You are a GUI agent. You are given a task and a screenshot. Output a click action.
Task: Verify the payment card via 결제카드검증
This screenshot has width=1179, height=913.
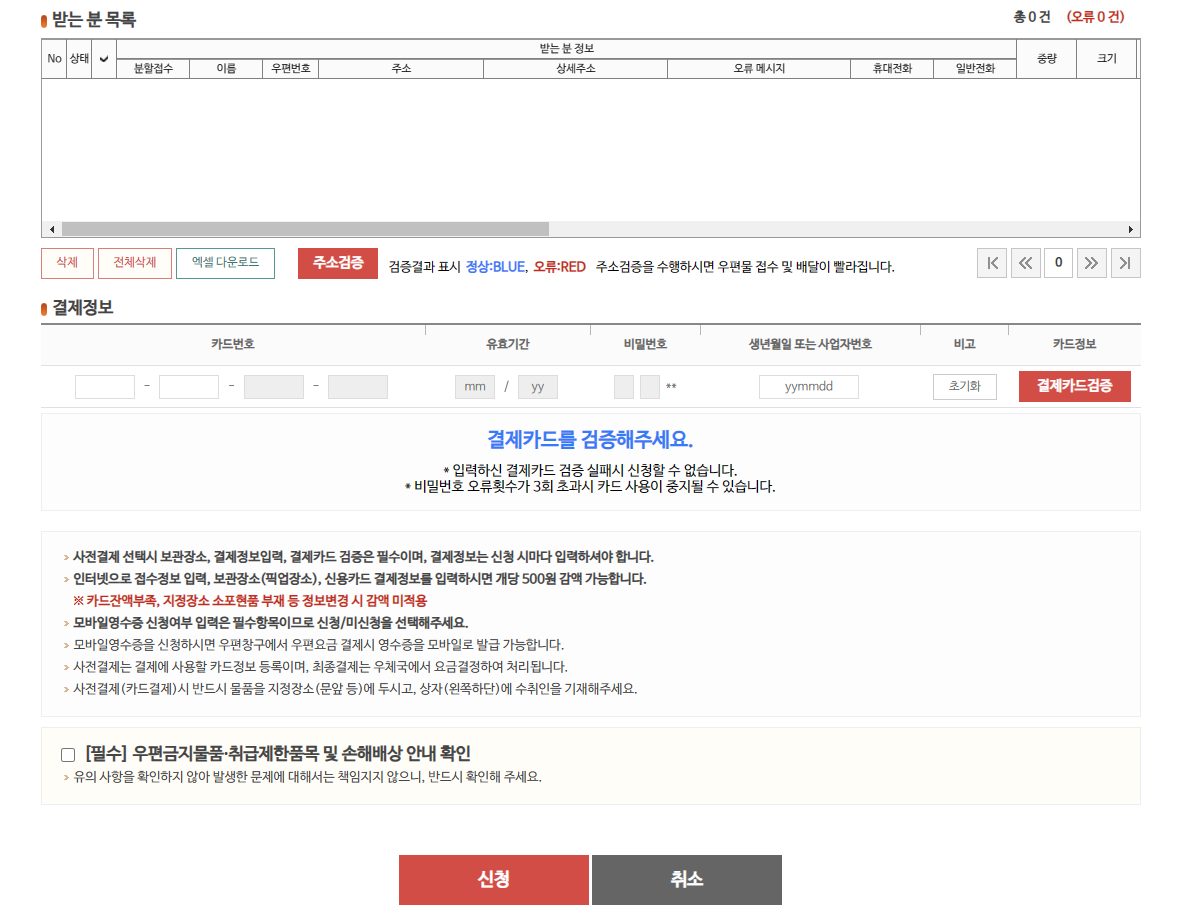coord(1074,386)
